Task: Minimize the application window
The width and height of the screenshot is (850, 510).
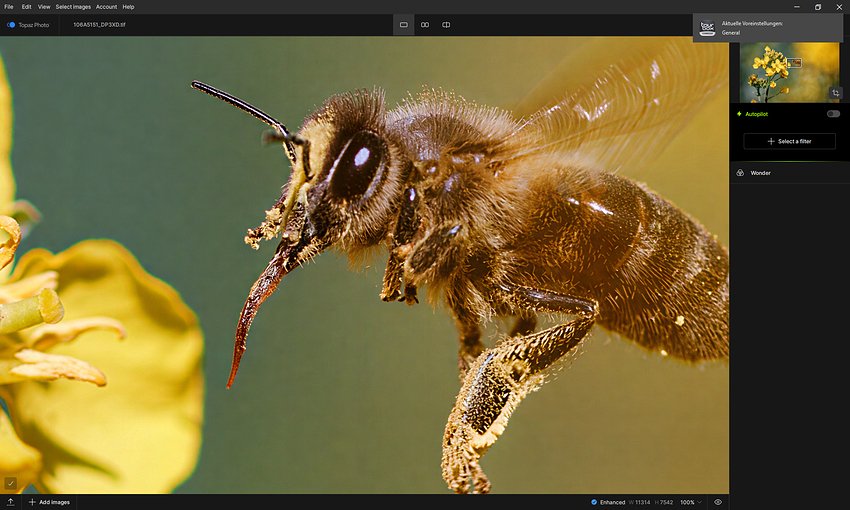Action: pos(796,7)
